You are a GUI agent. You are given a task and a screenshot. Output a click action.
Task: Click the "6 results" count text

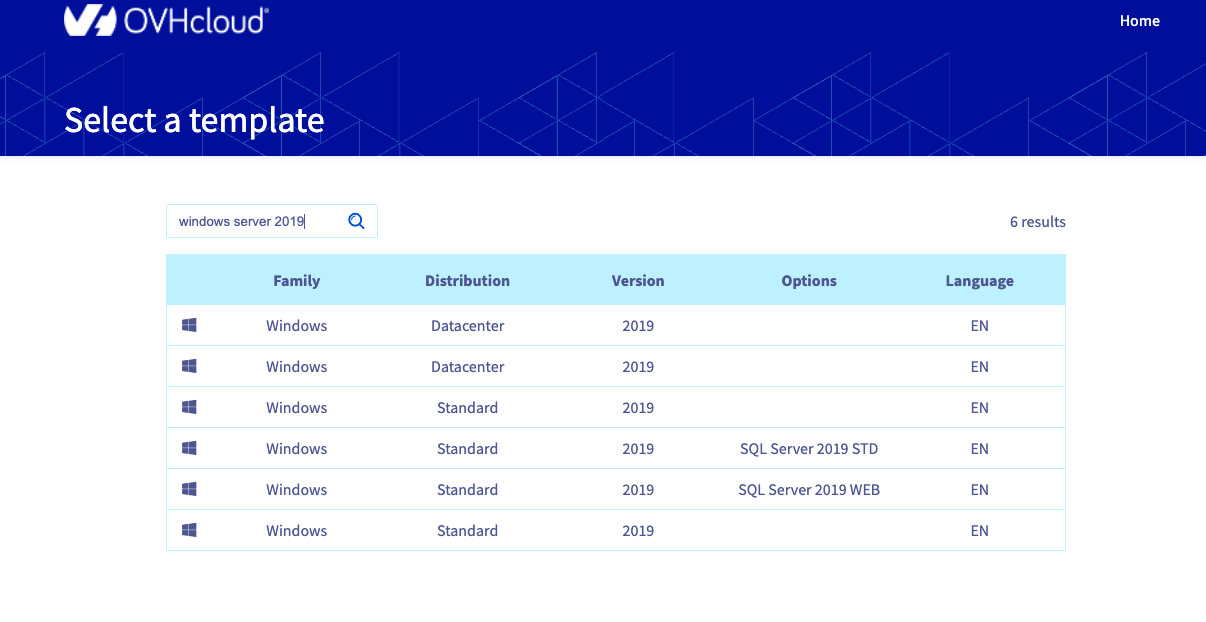[1038, 222]
